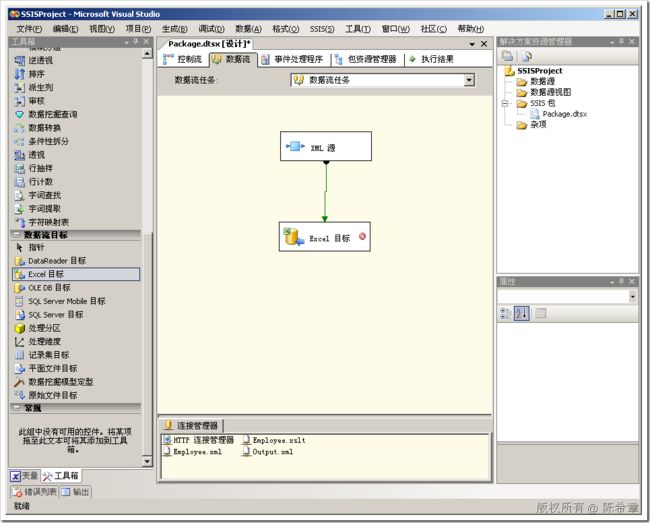Choose the 处理维度 dimension processing icon
The width and height of the screenshot is (650, 523).
(x=19, y=342)
